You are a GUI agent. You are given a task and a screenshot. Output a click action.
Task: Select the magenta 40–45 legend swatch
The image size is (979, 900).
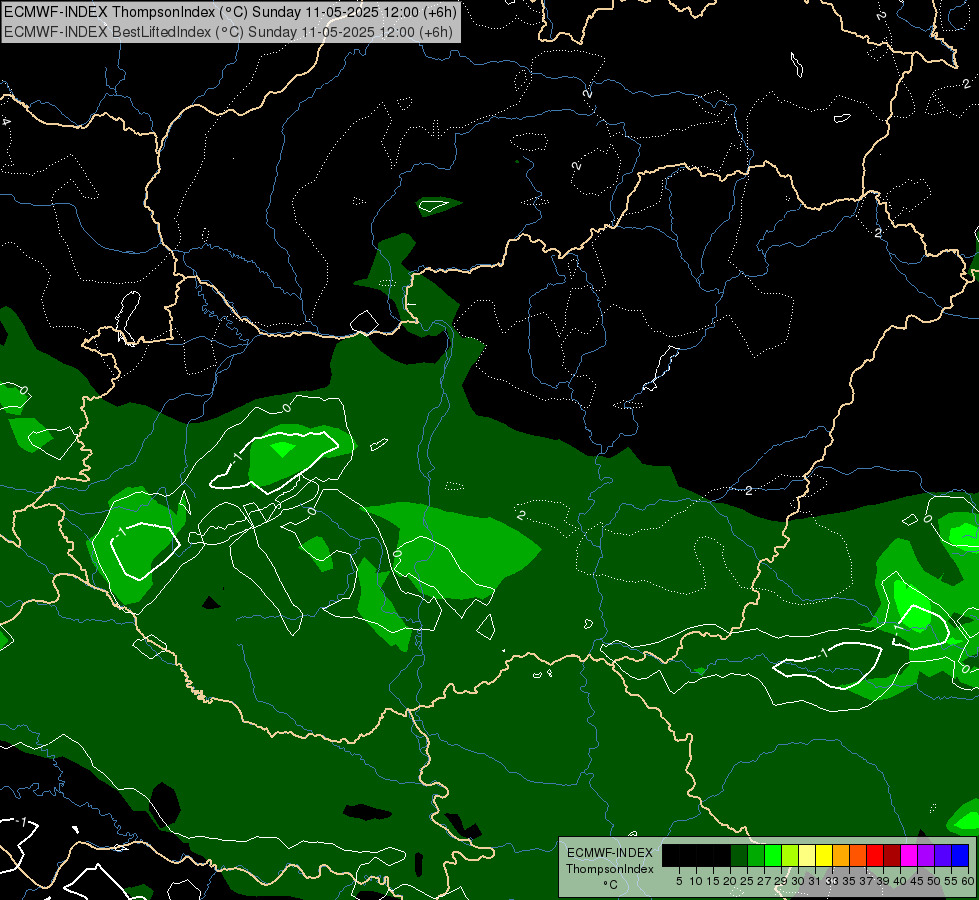[x=910, y=855]
